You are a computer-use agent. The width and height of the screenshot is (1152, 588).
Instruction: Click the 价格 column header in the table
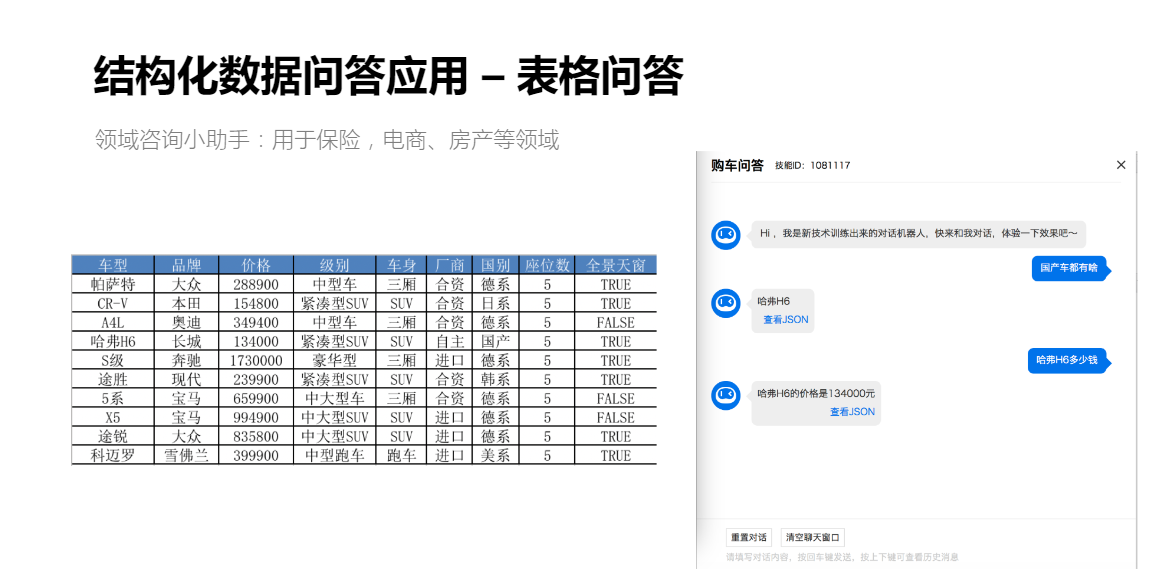tap(256, 265)
